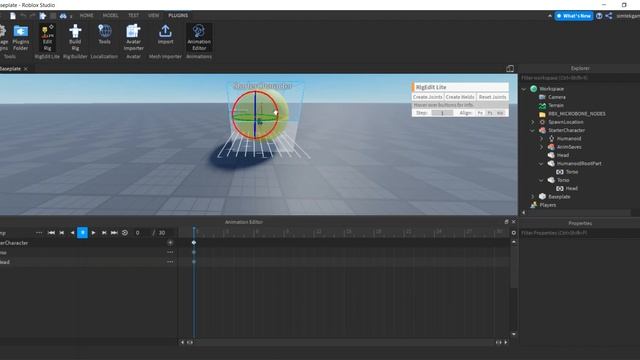Open the Plugins Folder
The width and height of the screenshot is (640, 360).
tap(20, 38)
